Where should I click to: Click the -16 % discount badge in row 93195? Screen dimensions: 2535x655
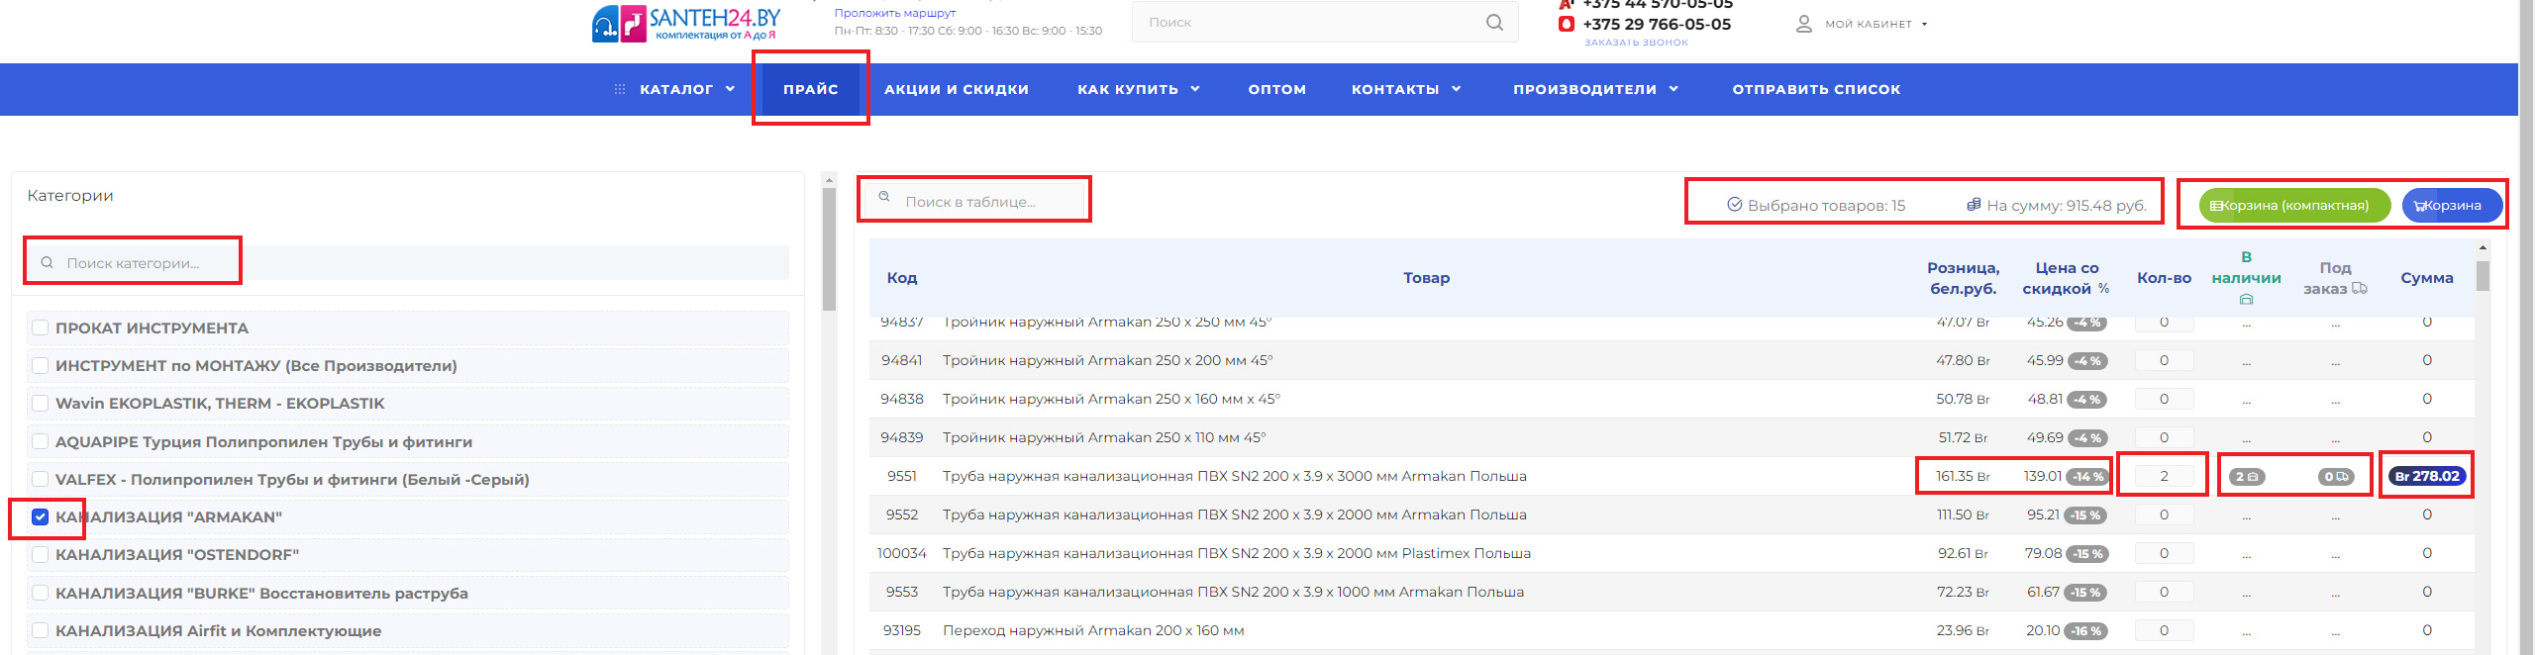2086,631
